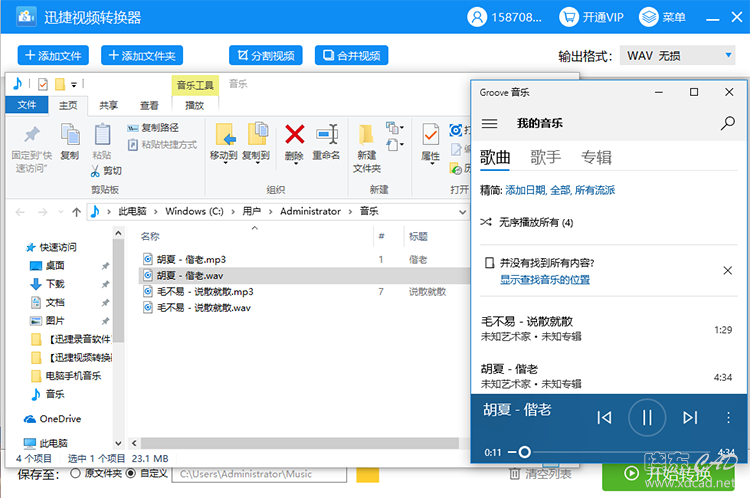Switch to the 查看 ribbon tab
The image size is (750, 498).
(x=149, y=105)
